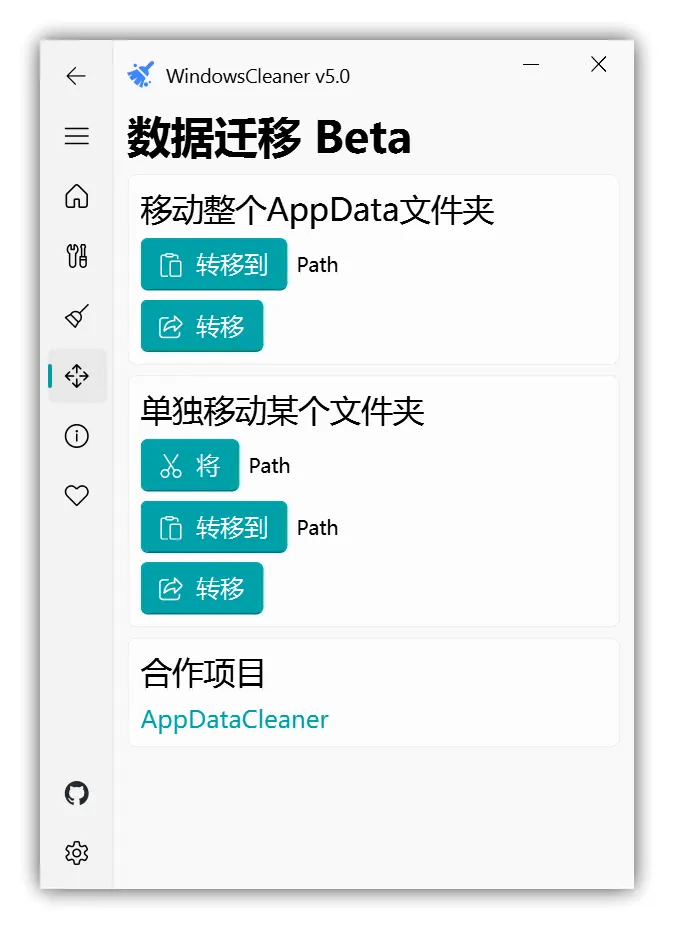Open the hamburger navigation menu
674x929 pixels.
(76, 136)
